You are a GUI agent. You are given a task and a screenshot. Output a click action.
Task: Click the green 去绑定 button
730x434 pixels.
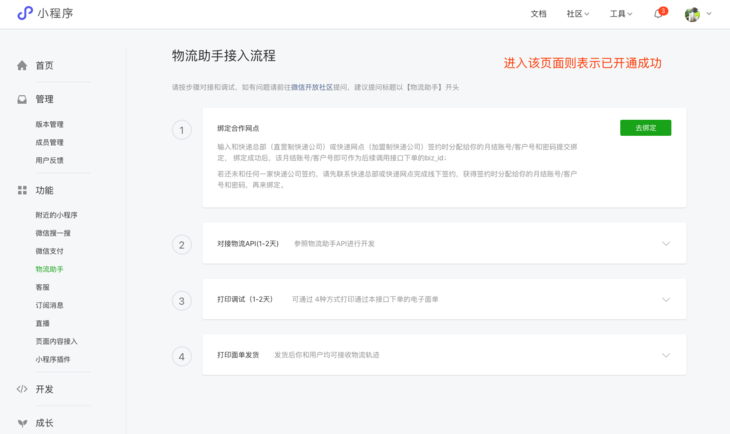point(645,128)
